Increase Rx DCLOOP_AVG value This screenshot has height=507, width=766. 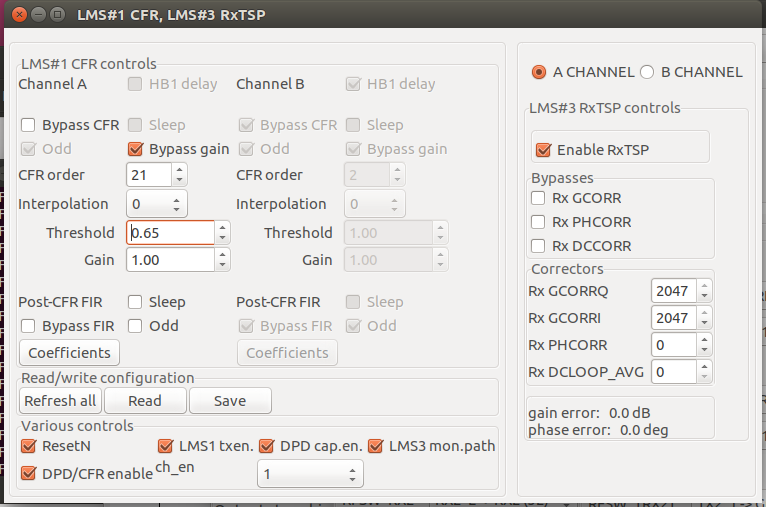point(704,366)
